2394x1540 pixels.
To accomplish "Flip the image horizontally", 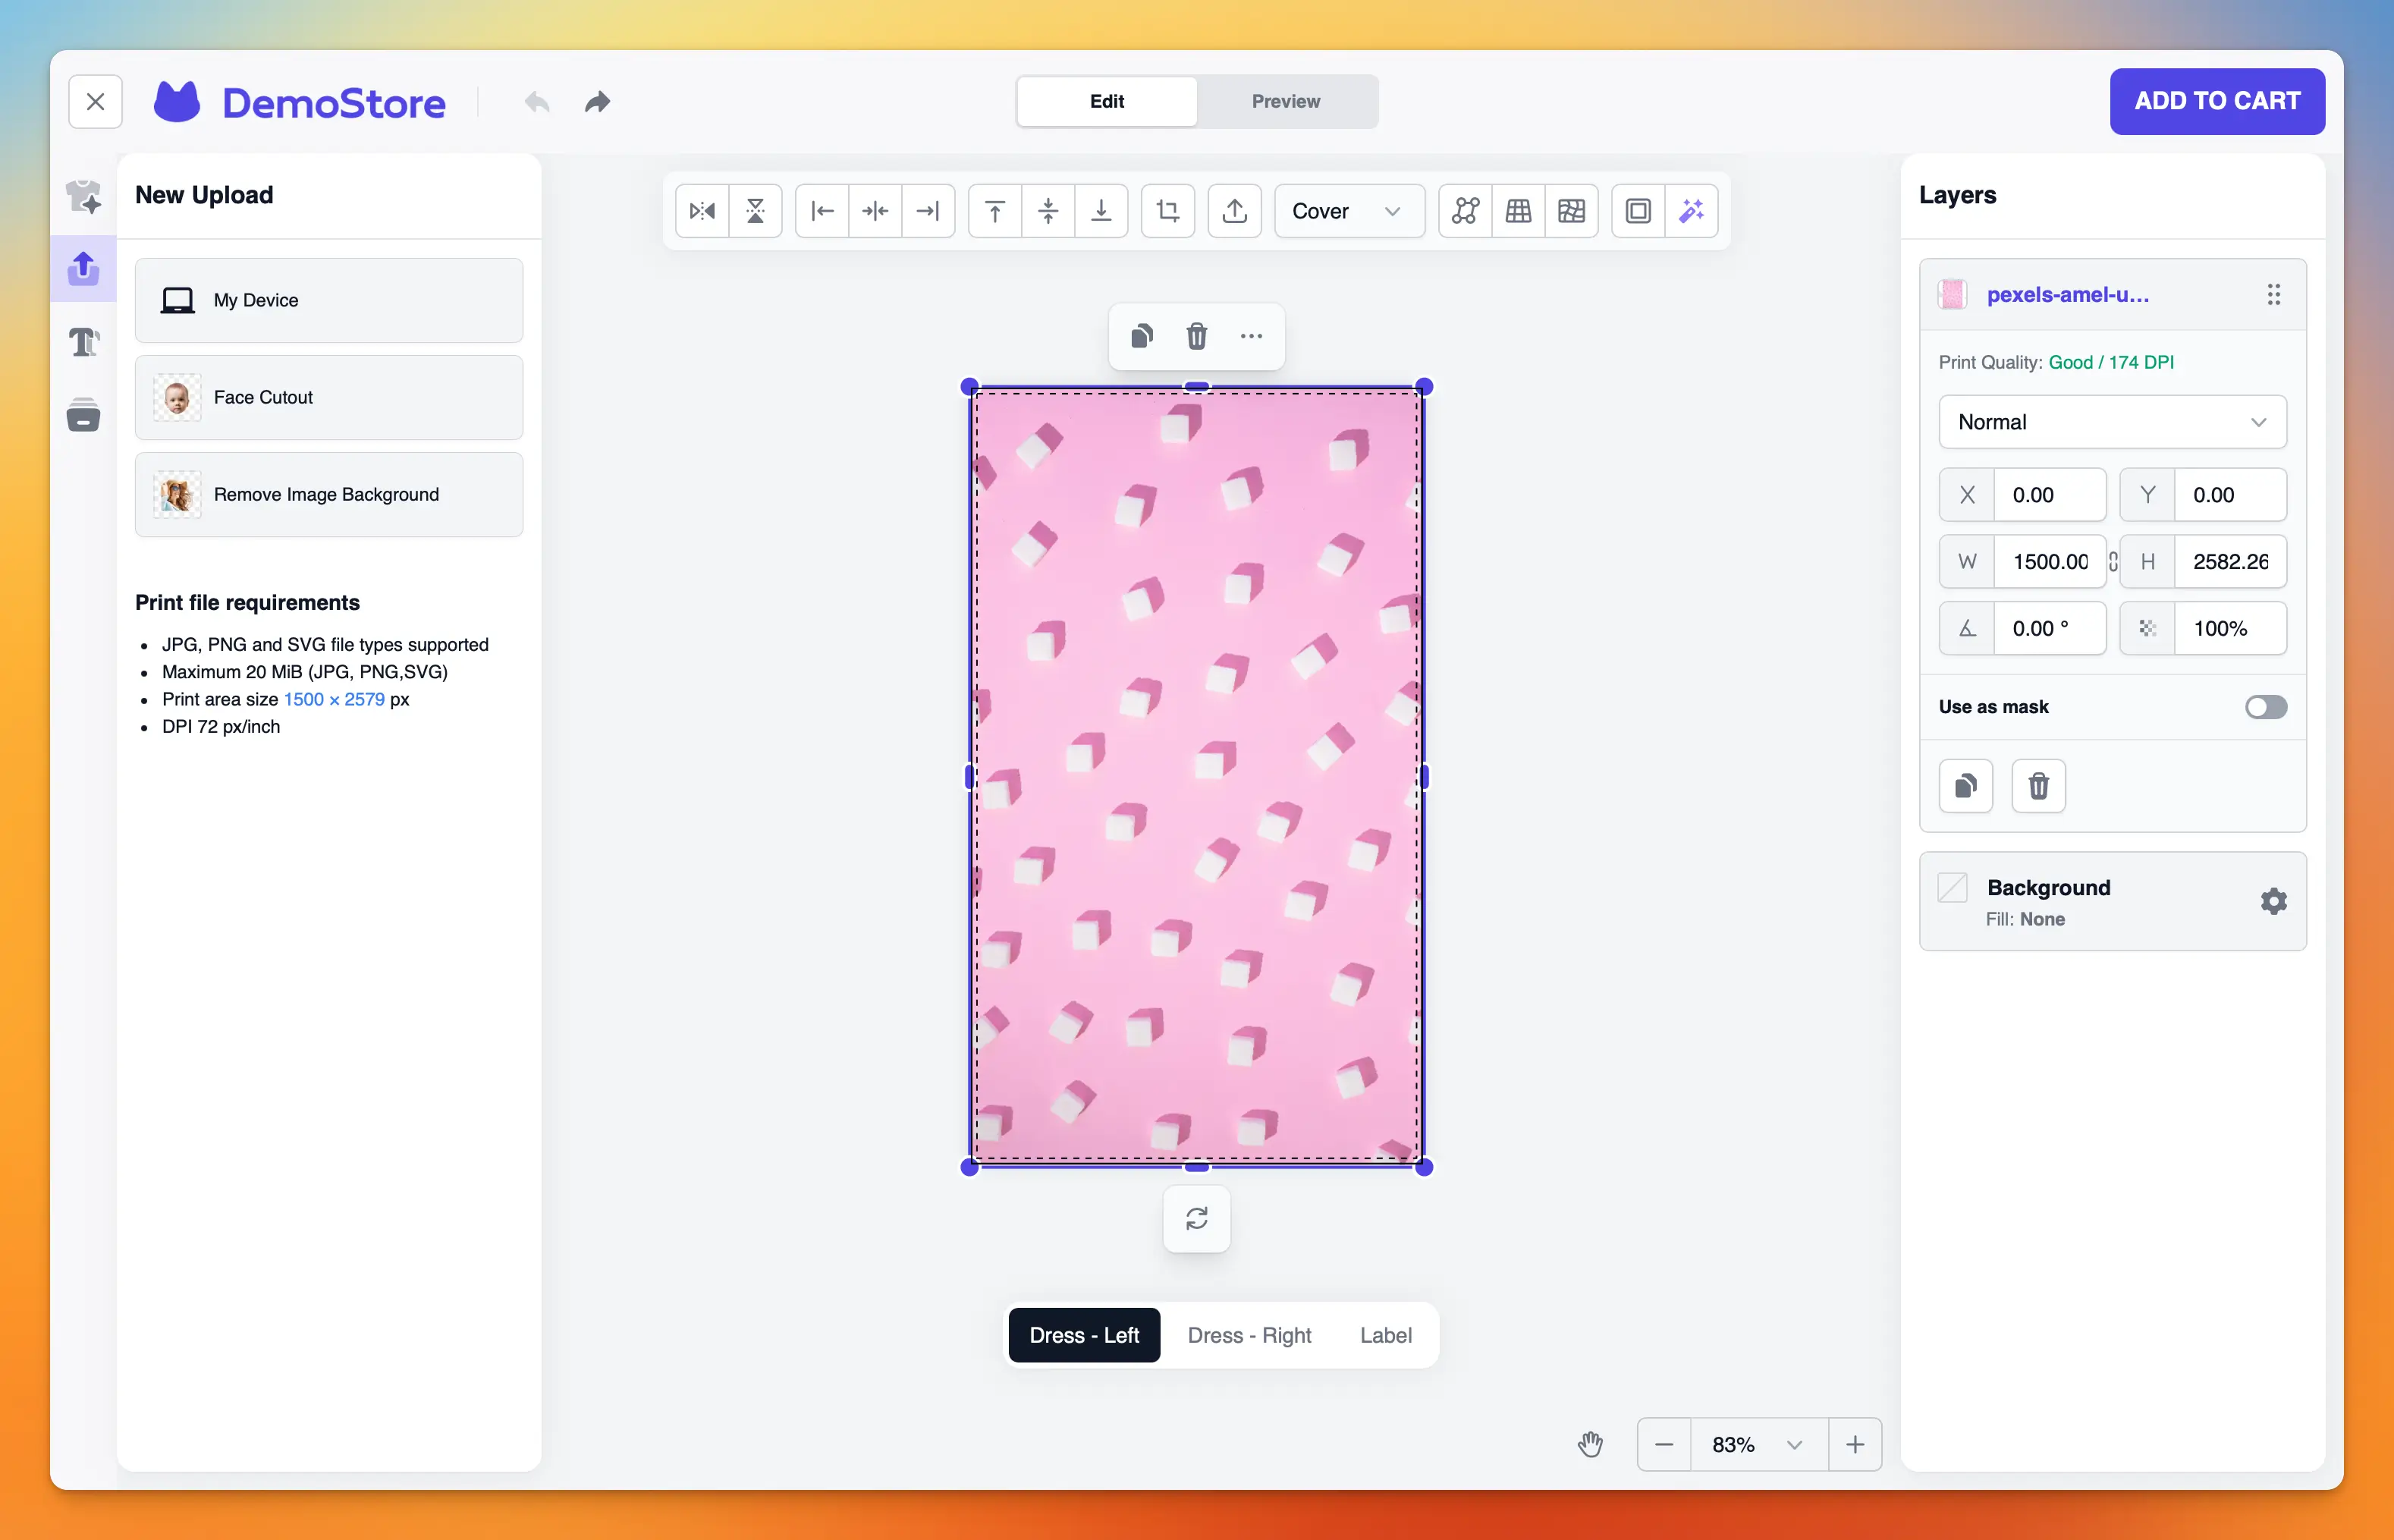I will click(702, 211).
